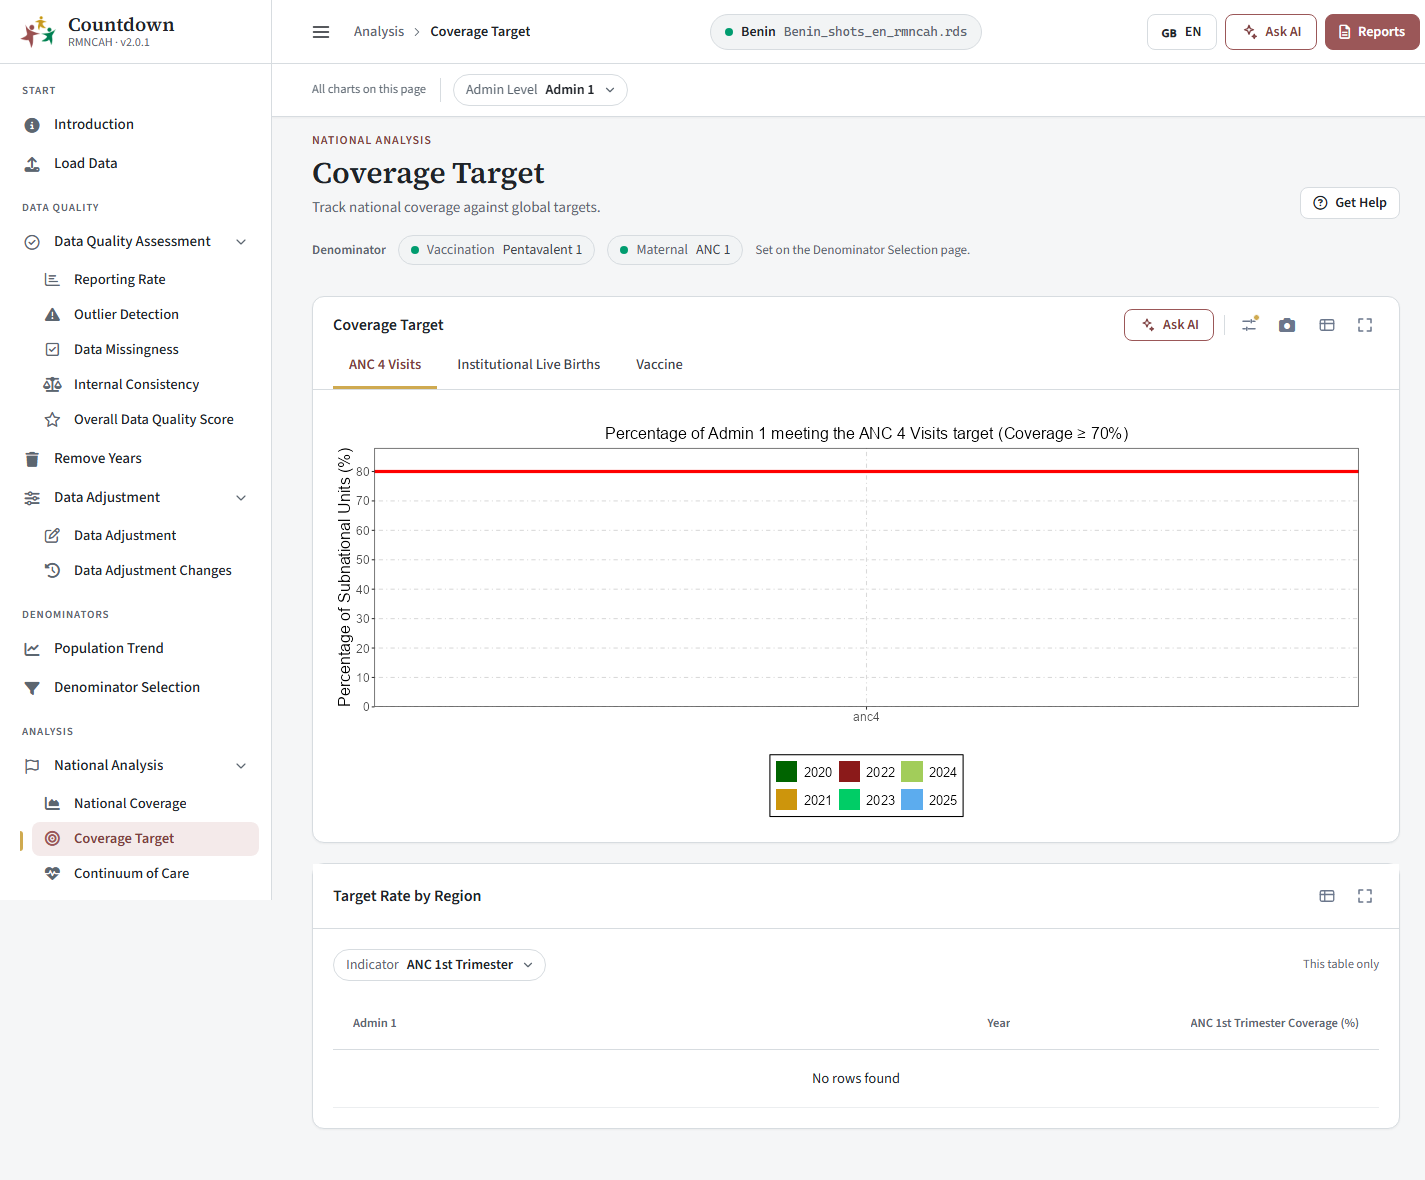
Task: Take a chart snapshot with camera icon
Action: tap(1287, 325)
